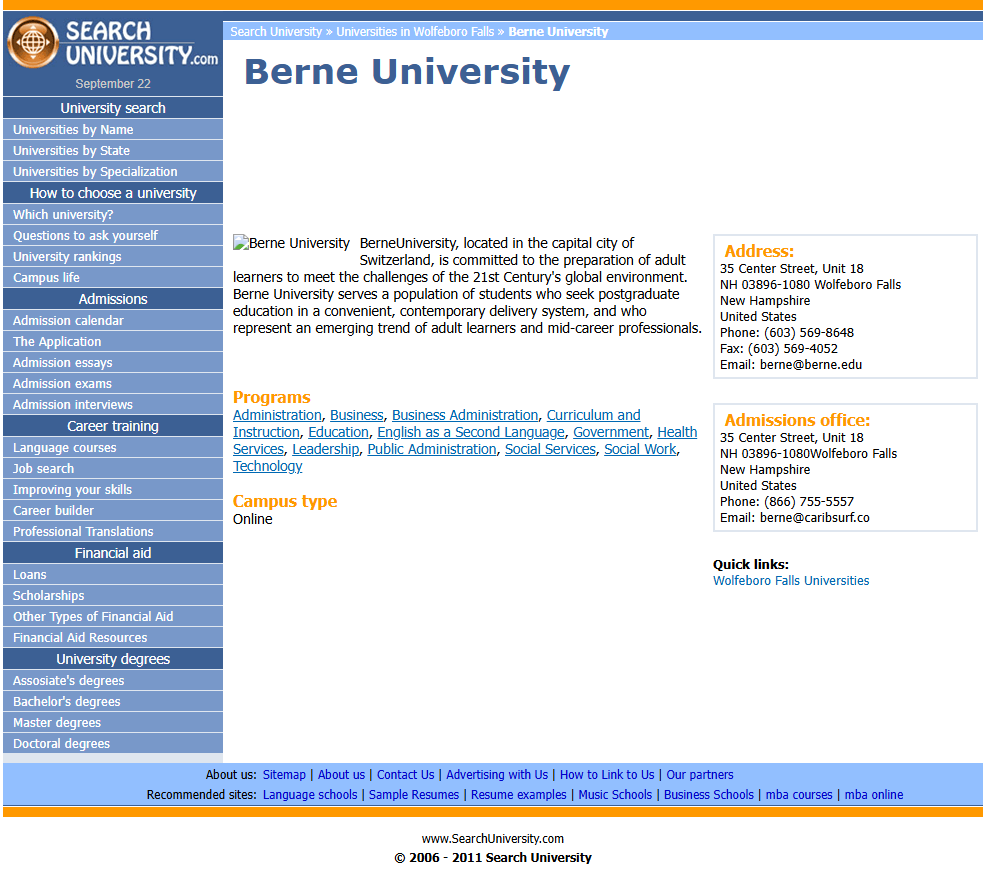Open Professional Translations
Image resolution: width=988 pixels, height=875 pixels.
tap(113, 532)
